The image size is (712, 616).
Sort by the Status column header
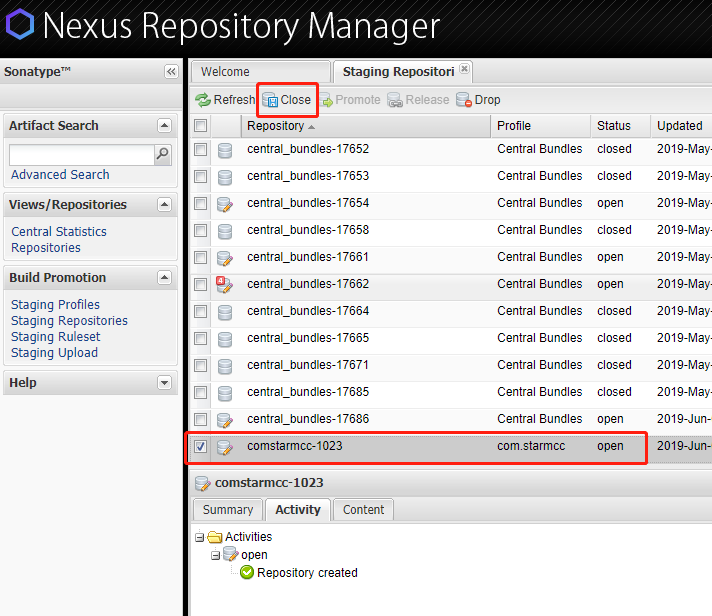coord(621,126)
